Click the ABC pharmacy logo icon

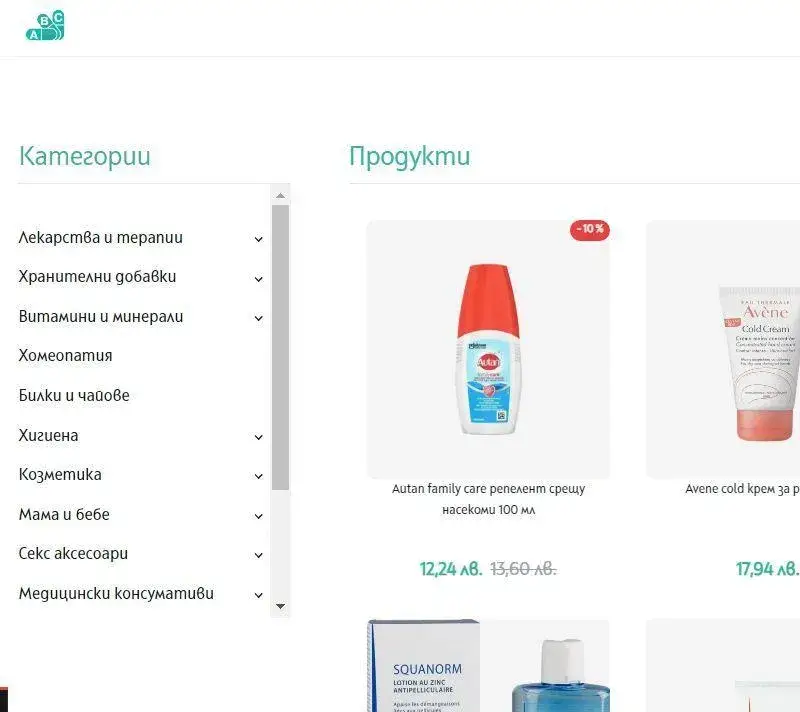point(45,26)
